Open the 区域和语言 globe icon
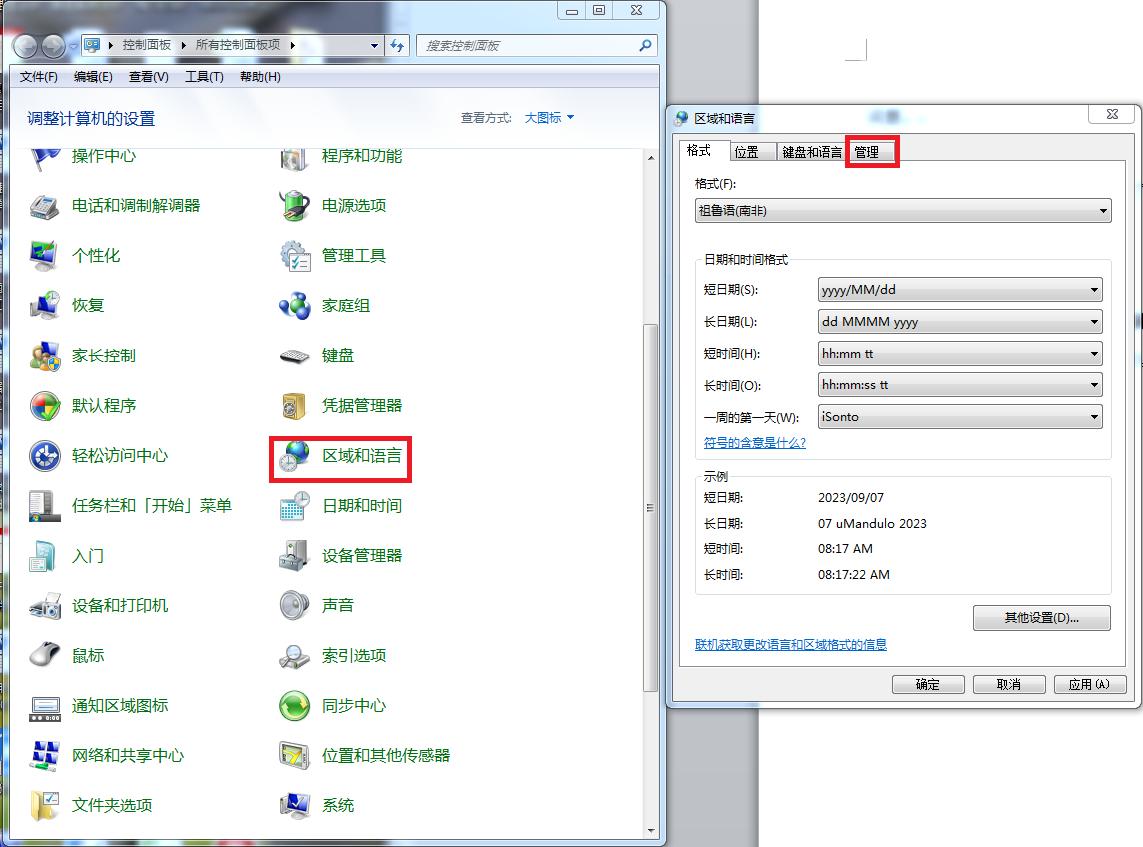The width and height of the screenshot is (1143, 847). pyautogui.click(x=294, y=456)
